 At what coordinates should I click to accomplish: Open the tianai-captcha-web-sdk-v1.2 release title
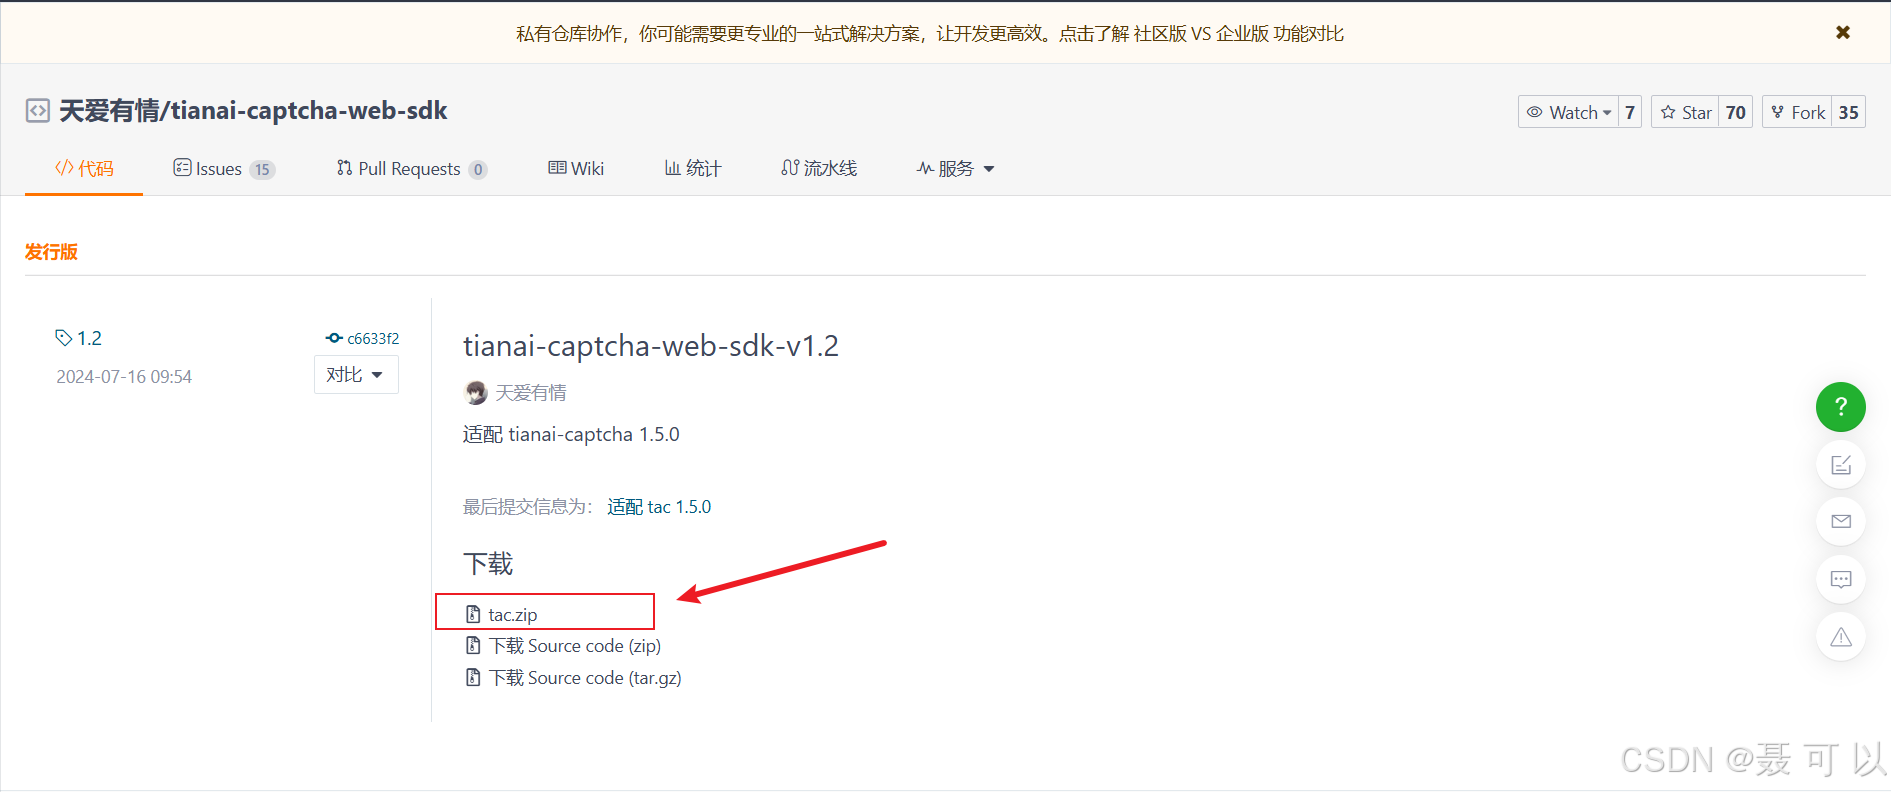click(x=651, y=346)
